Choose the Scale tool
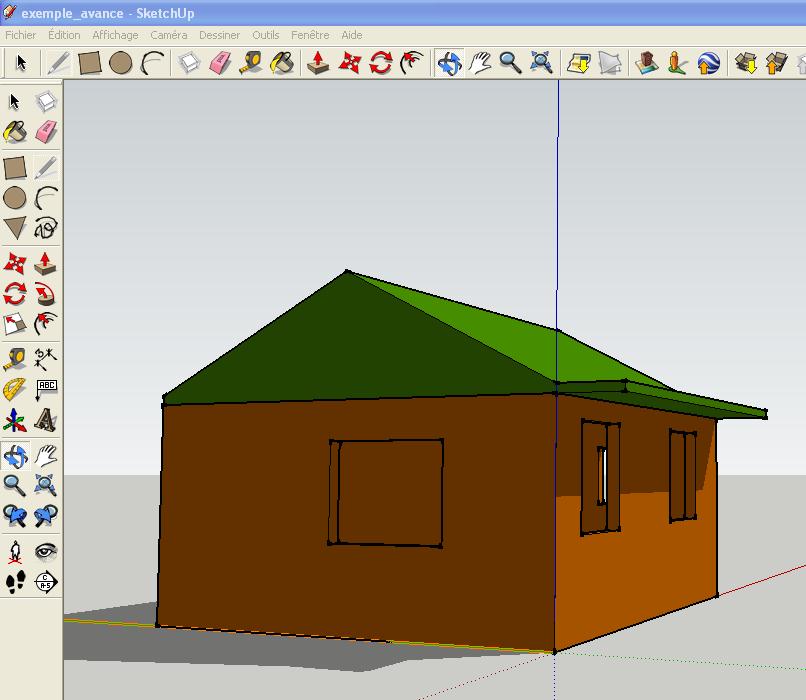 [15, 324]
